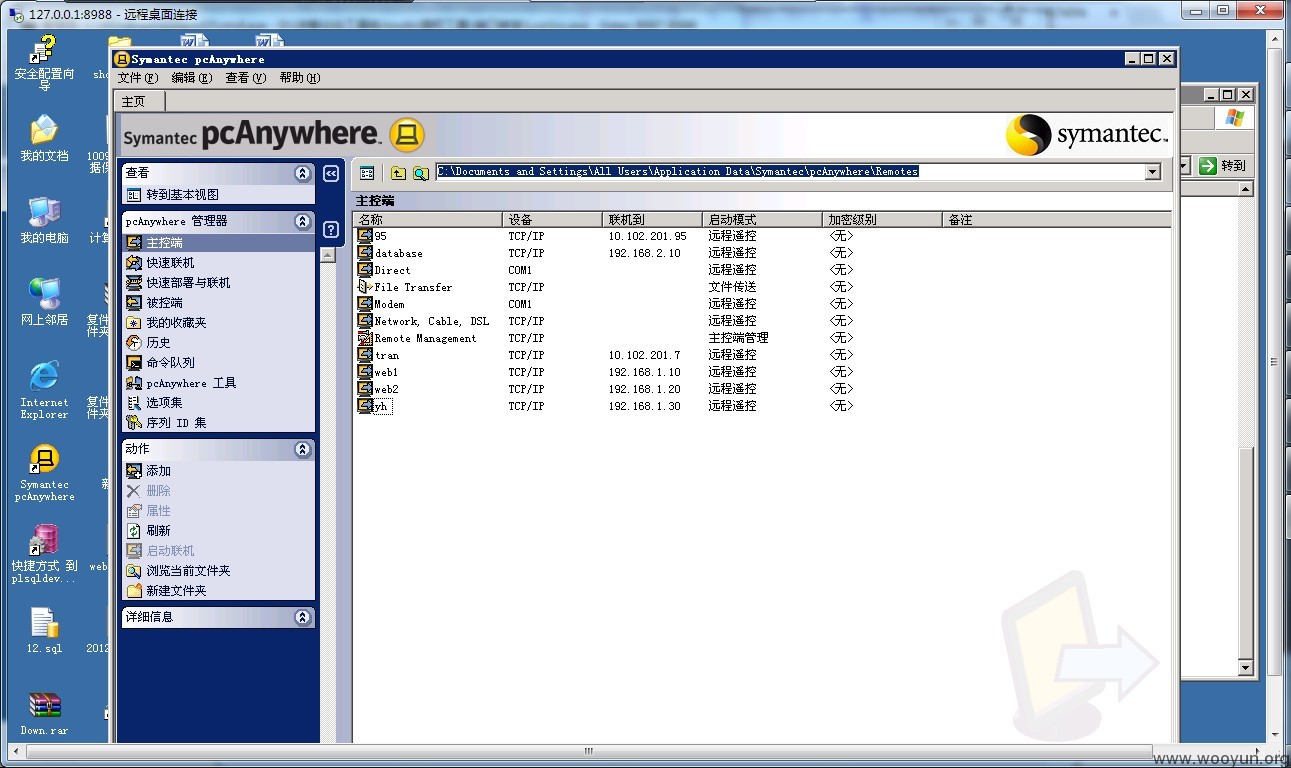The height and width of the screenshot is (768, 1291).
Task: Collapse the pcAnywhere 管理器 section
Action: tap(303, 221)
